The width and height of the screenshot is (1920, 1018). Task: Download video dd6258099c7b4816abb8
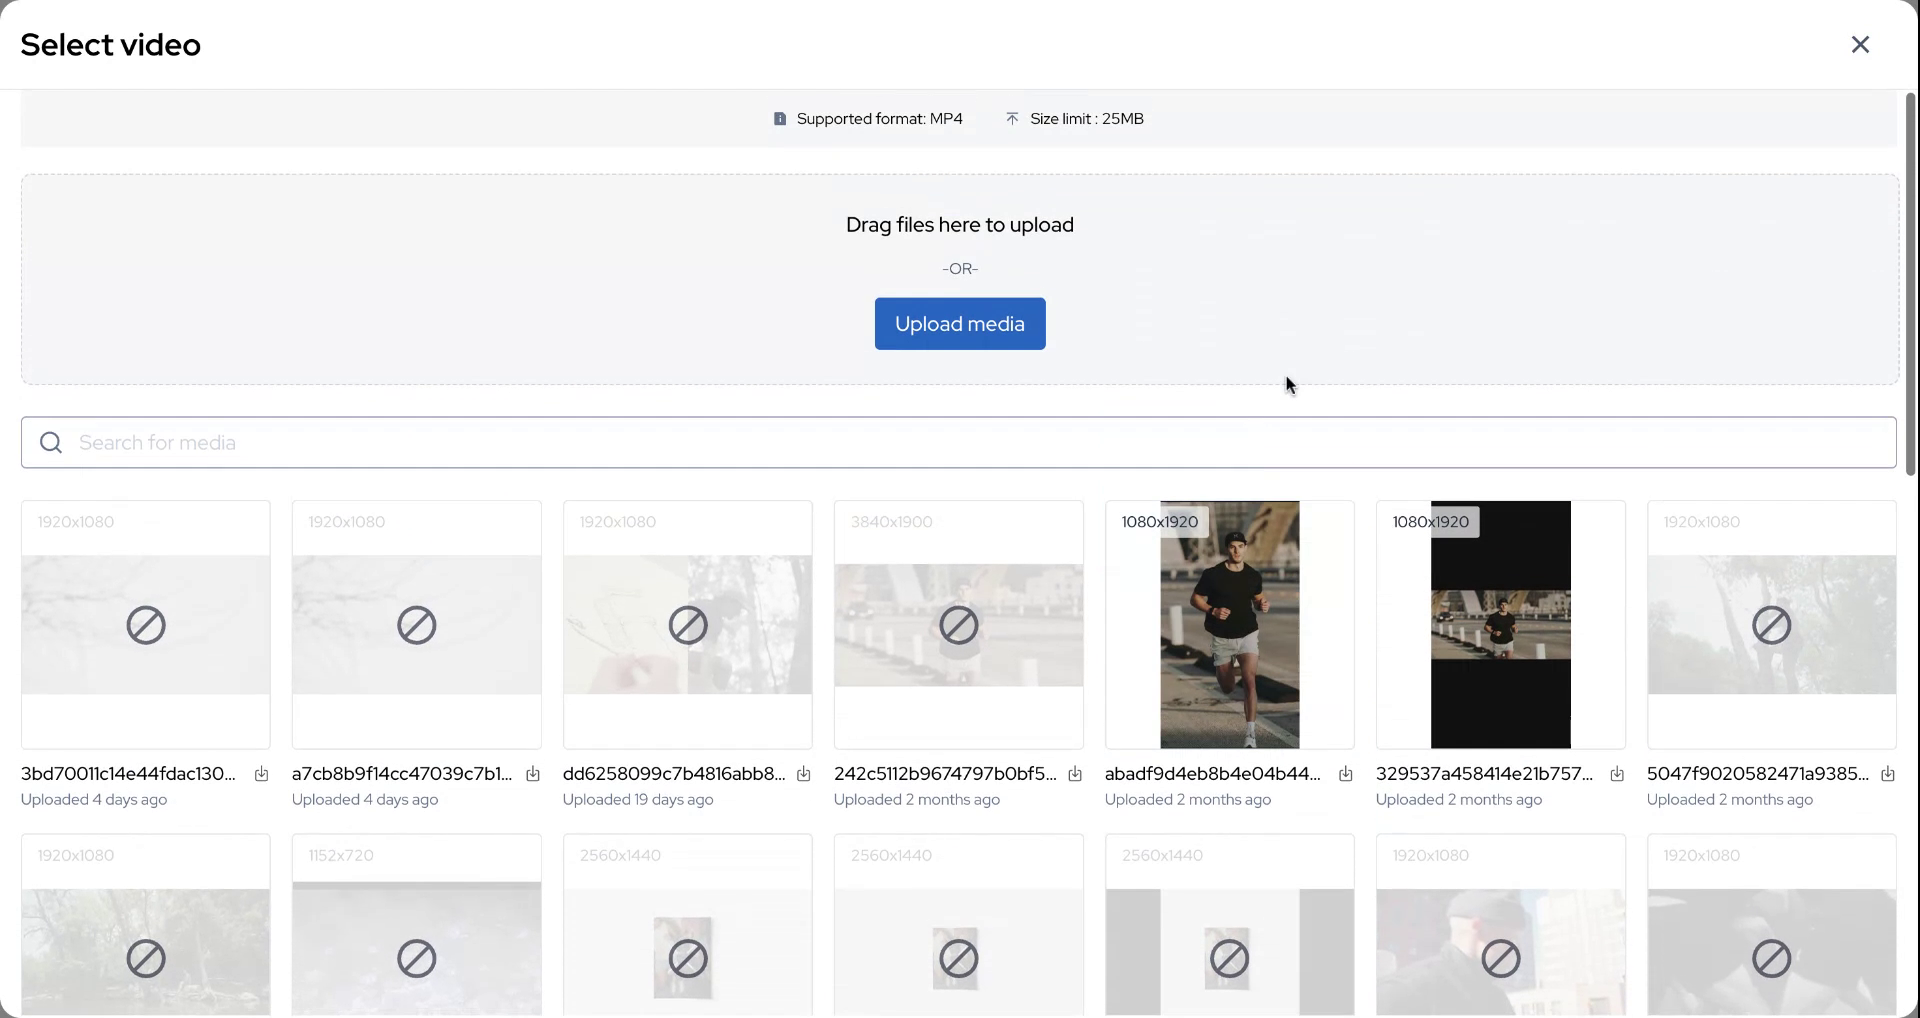click(x=804, y=774)
